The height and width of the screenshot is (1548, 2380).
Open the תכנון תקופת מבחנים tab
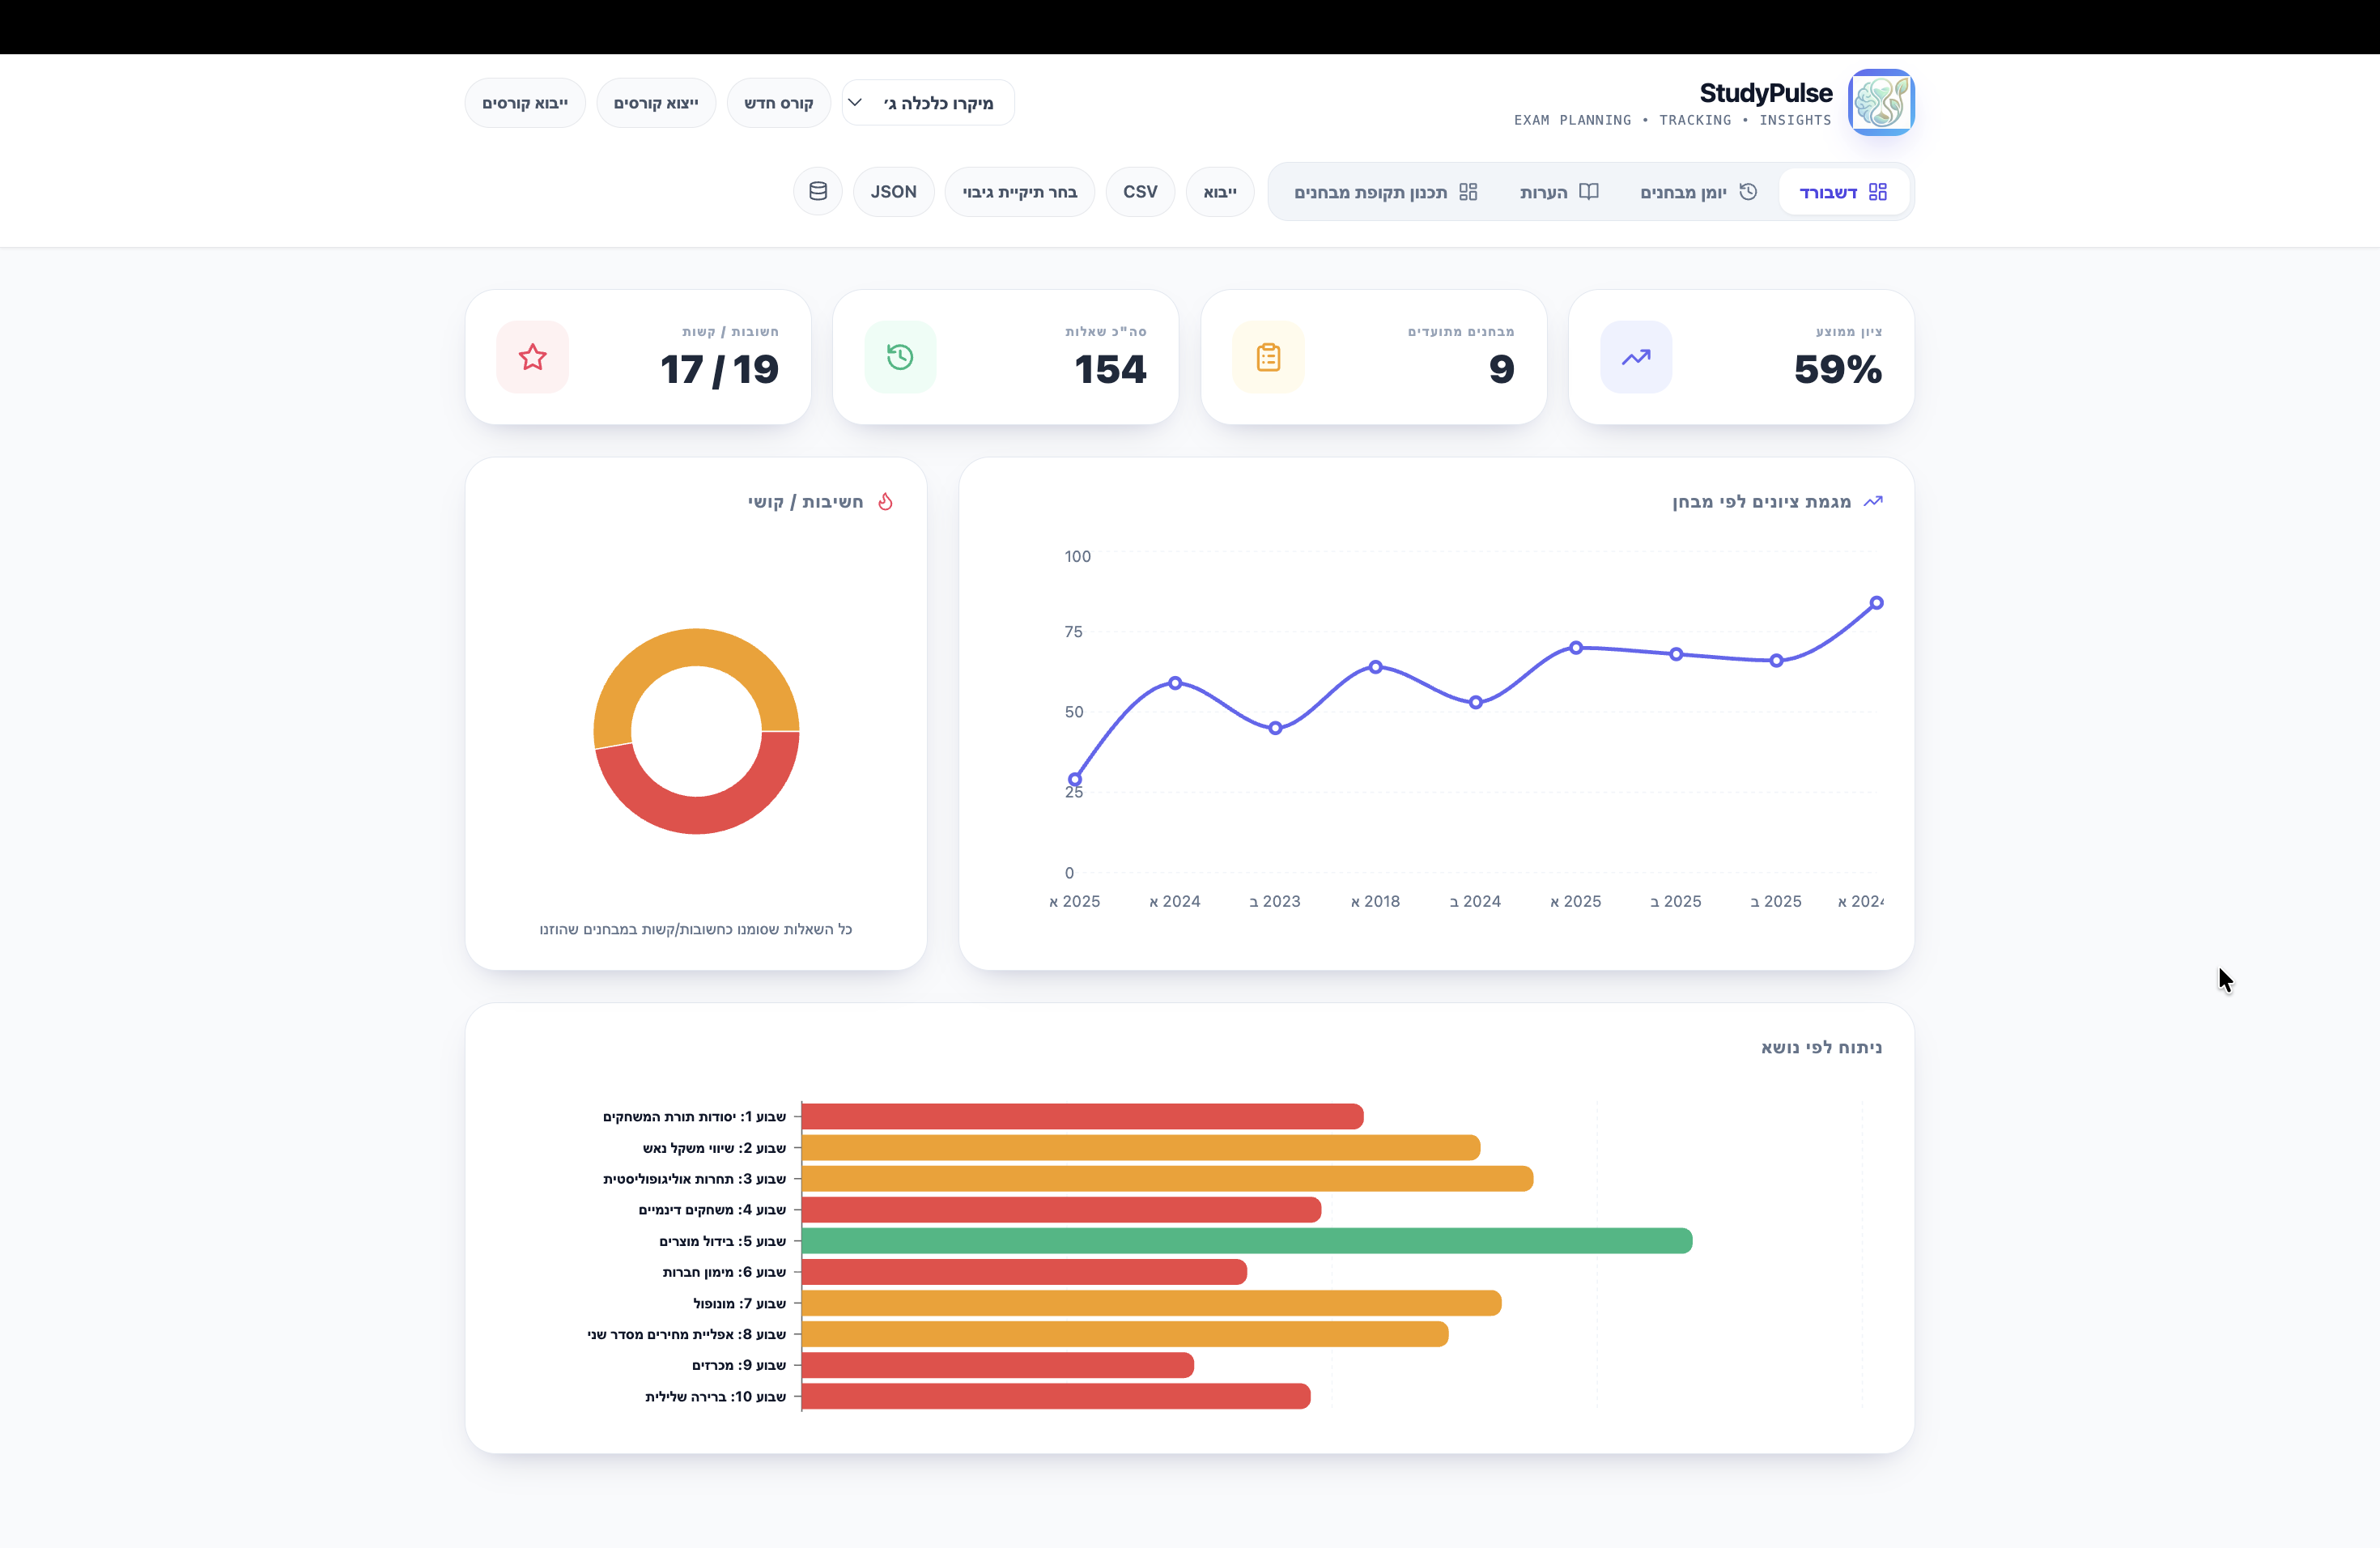pos(1385,191)
